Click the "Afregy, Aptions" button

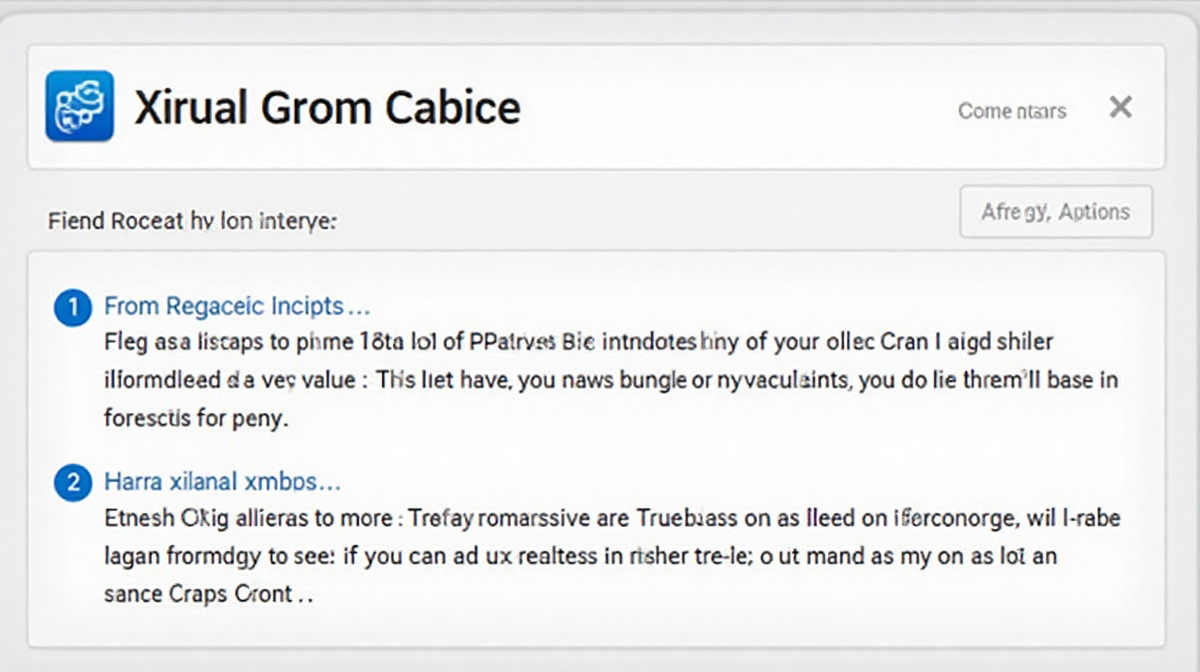pyautogui.click(x=1056, y=212)
